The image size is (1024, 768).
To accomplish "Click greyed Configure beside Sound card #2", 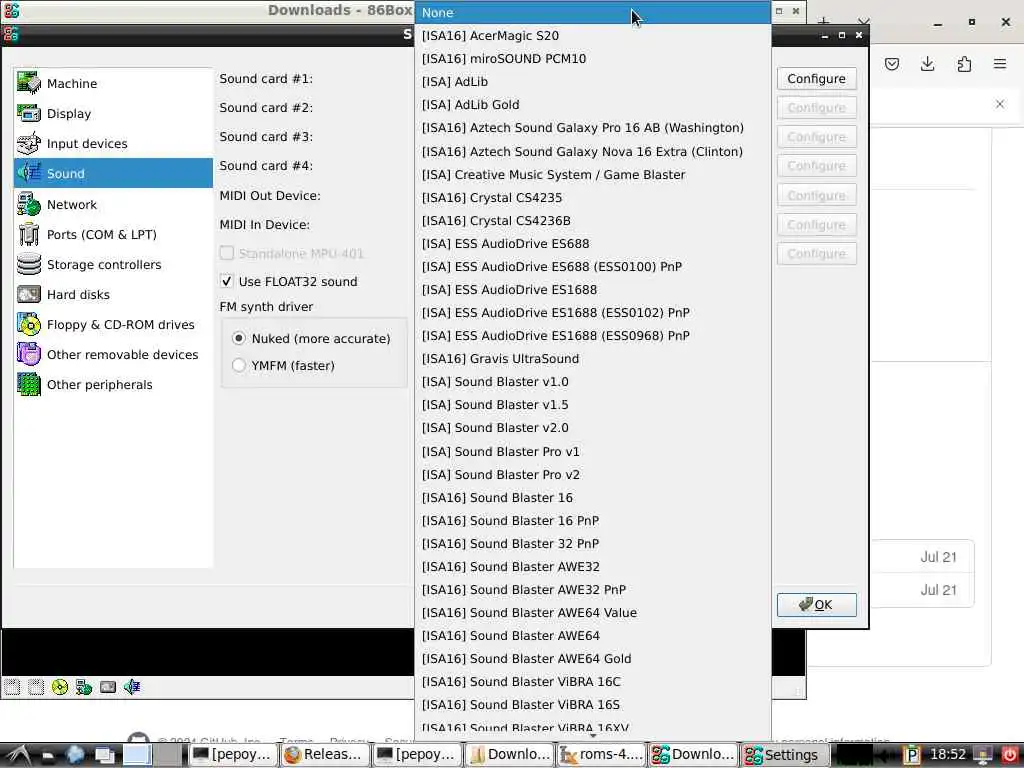I will pos(816,108).
